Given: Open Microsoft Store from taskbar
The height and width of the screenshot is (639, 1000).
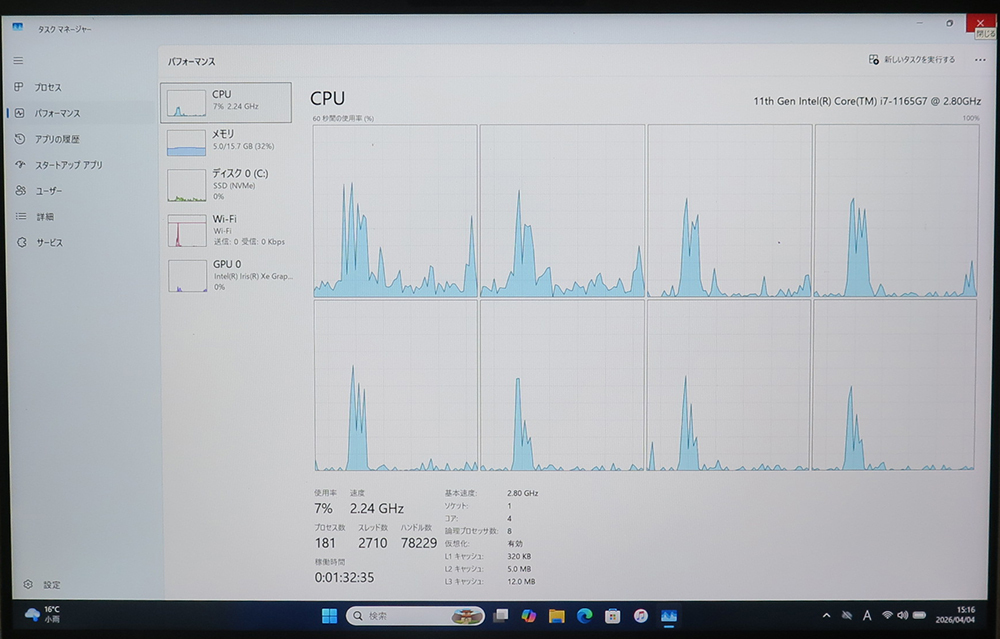Looking at the screenshot, I should tap(613, 615).
